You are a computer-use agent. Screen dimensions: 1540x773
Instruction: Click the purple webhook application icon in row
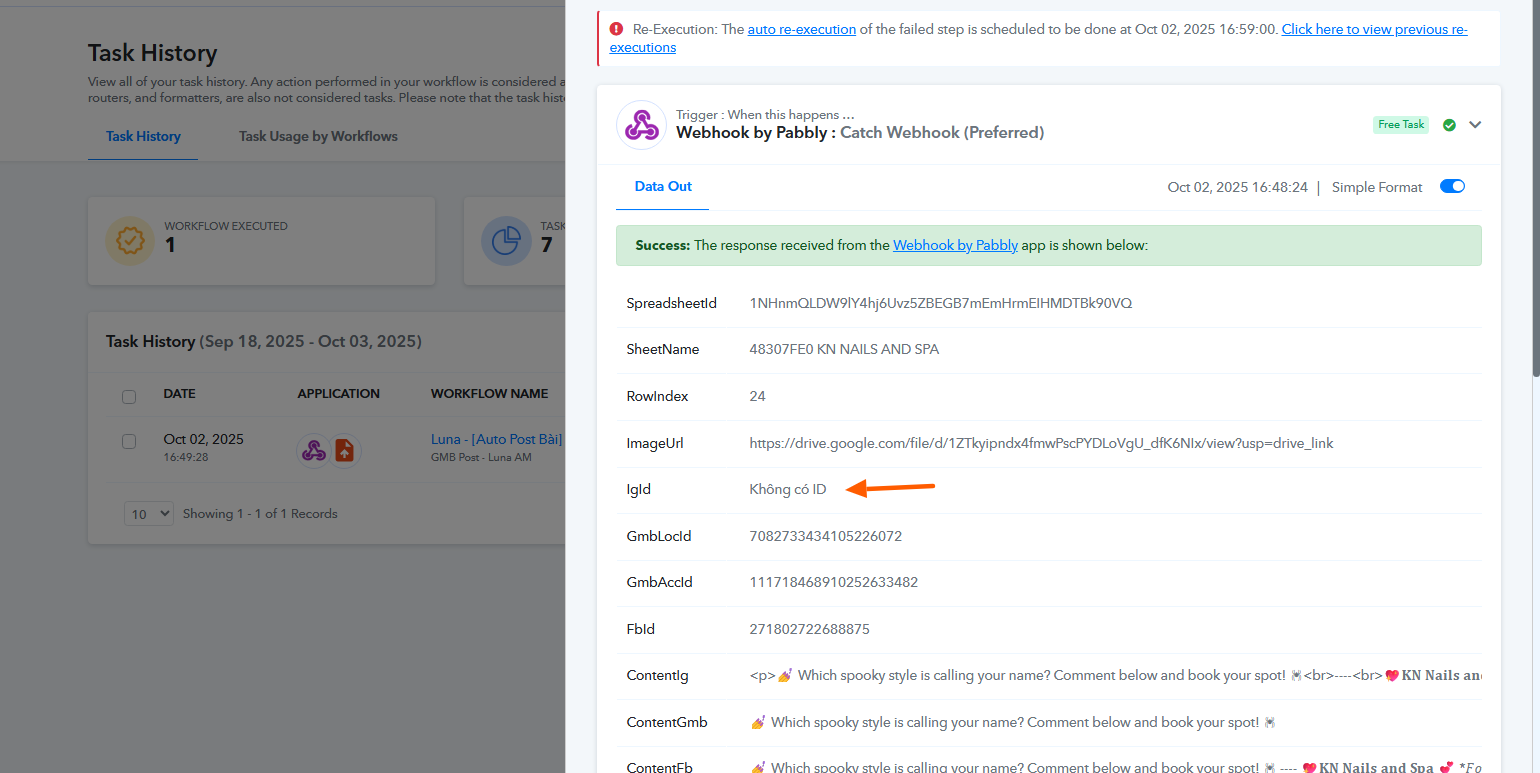click(x=314, y=450)
